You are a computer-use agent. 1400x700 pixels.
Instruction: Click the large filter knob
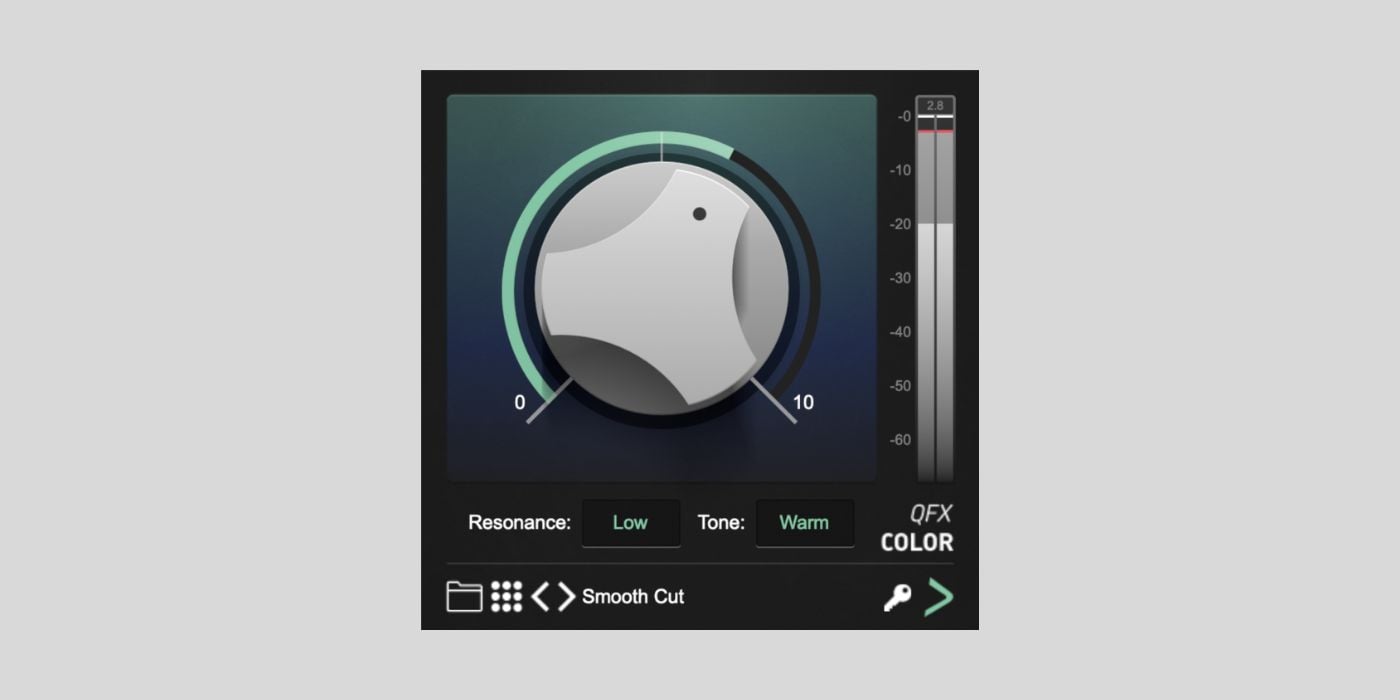661,290
